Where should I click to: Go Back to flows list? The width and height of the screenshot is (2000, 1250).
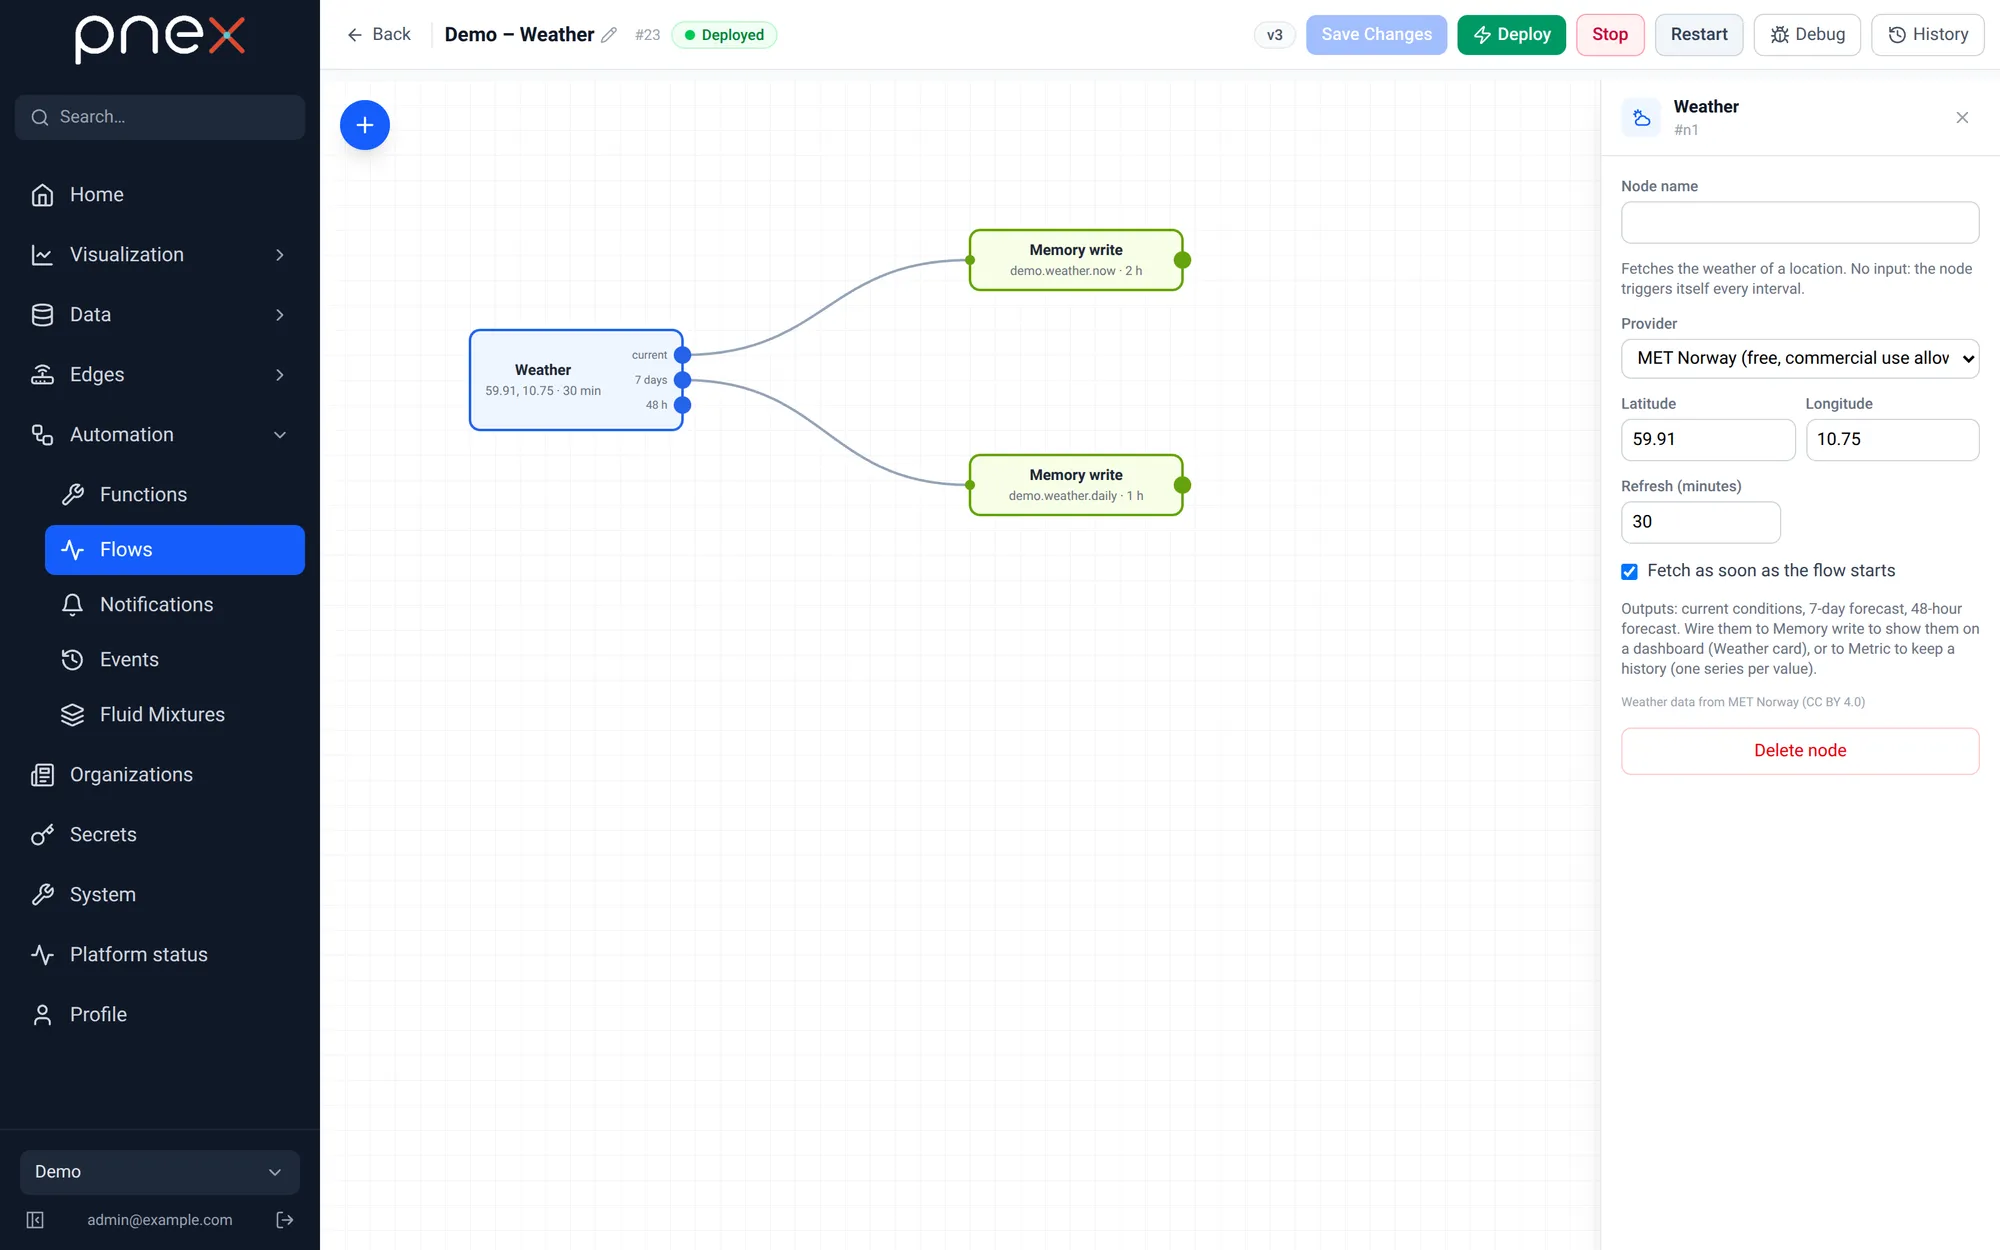click(x=379, y=35)
